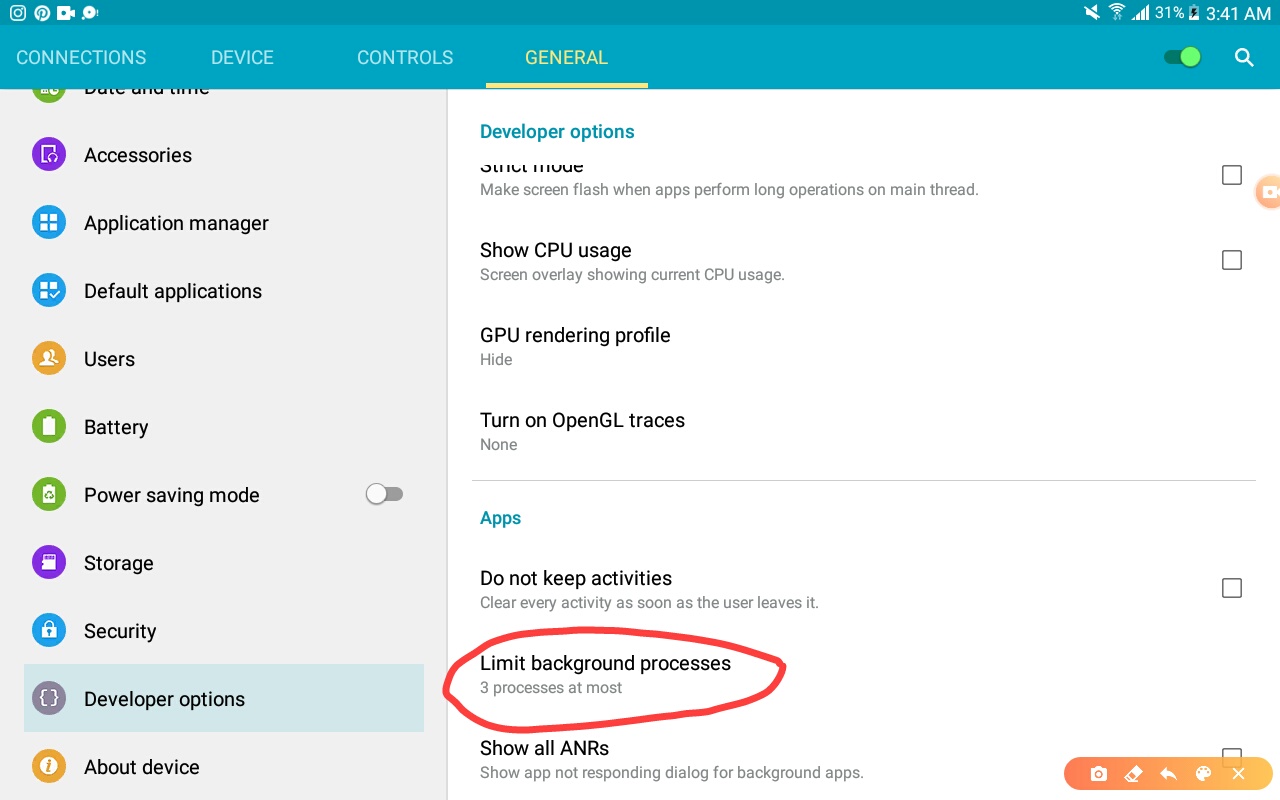Switch to the CONTROLS tab
The height and width of the screenshot is (800, 1280).
[405, 57]
